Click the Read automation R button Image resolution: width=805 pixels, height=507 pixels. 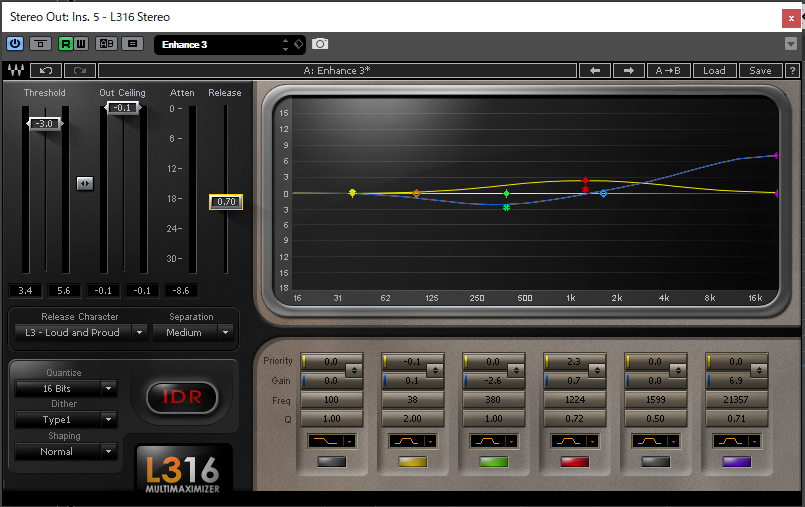tap(66, 44)
